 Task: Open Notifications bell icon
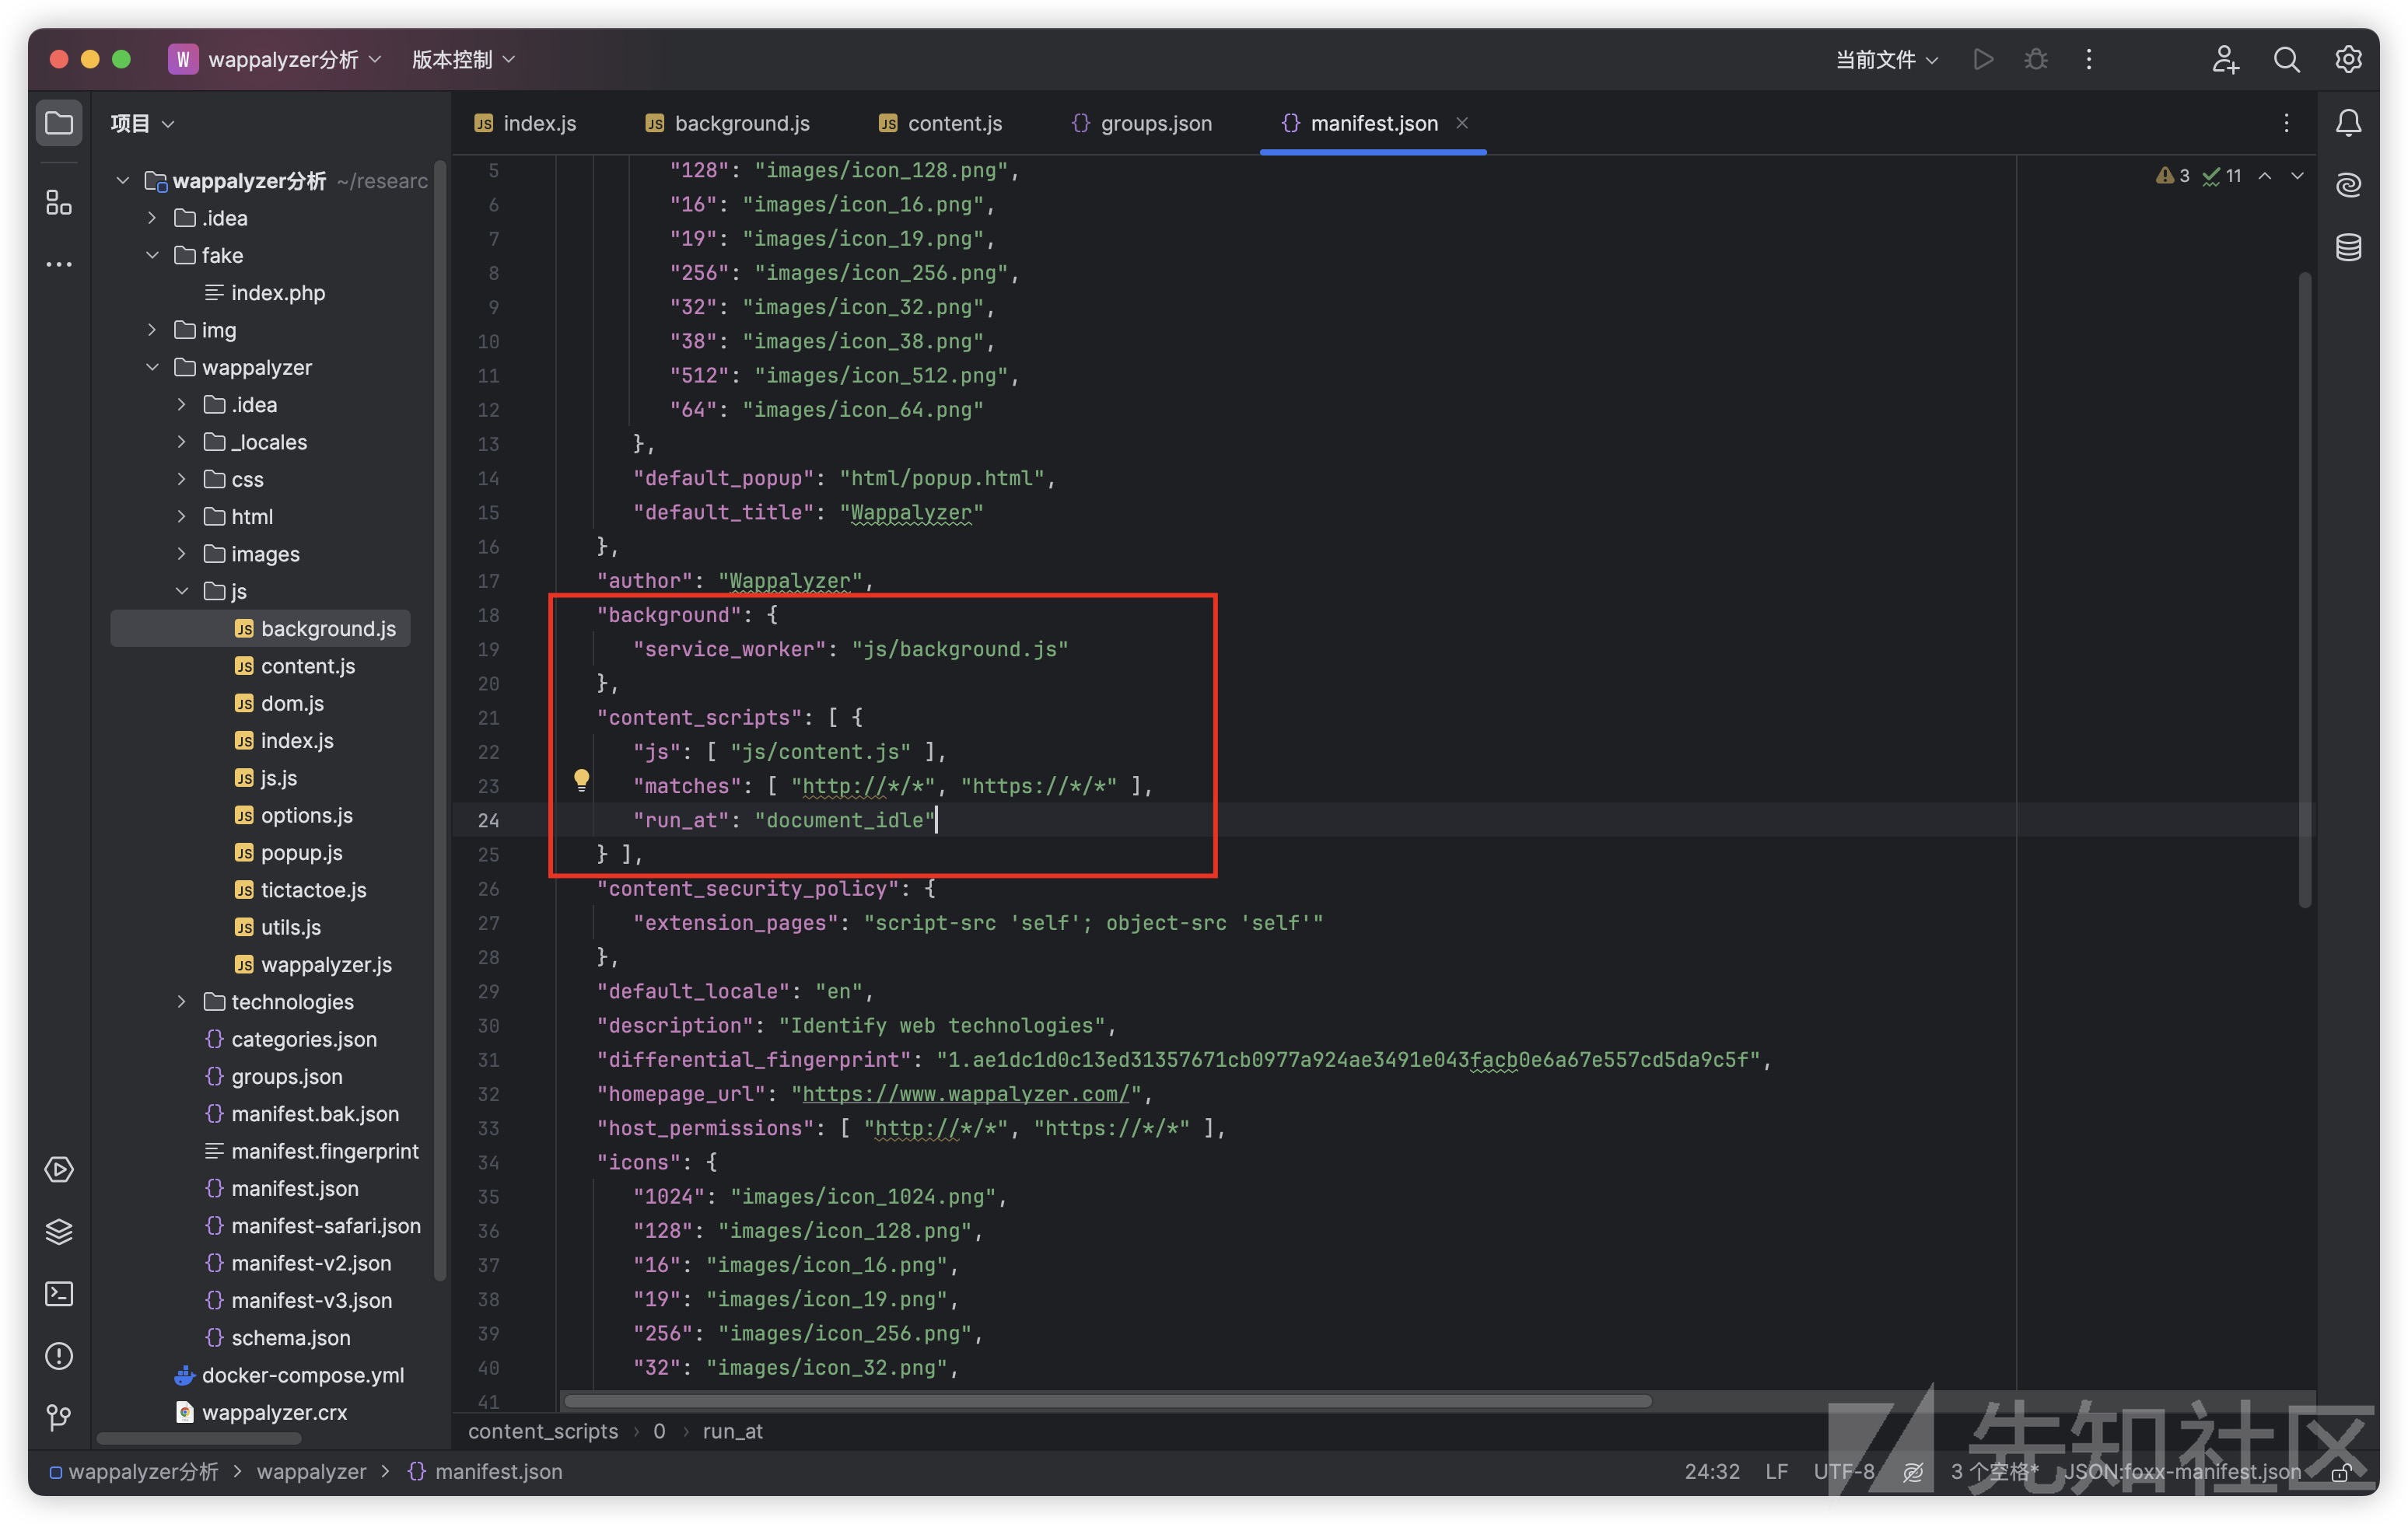click(2348, 123)
